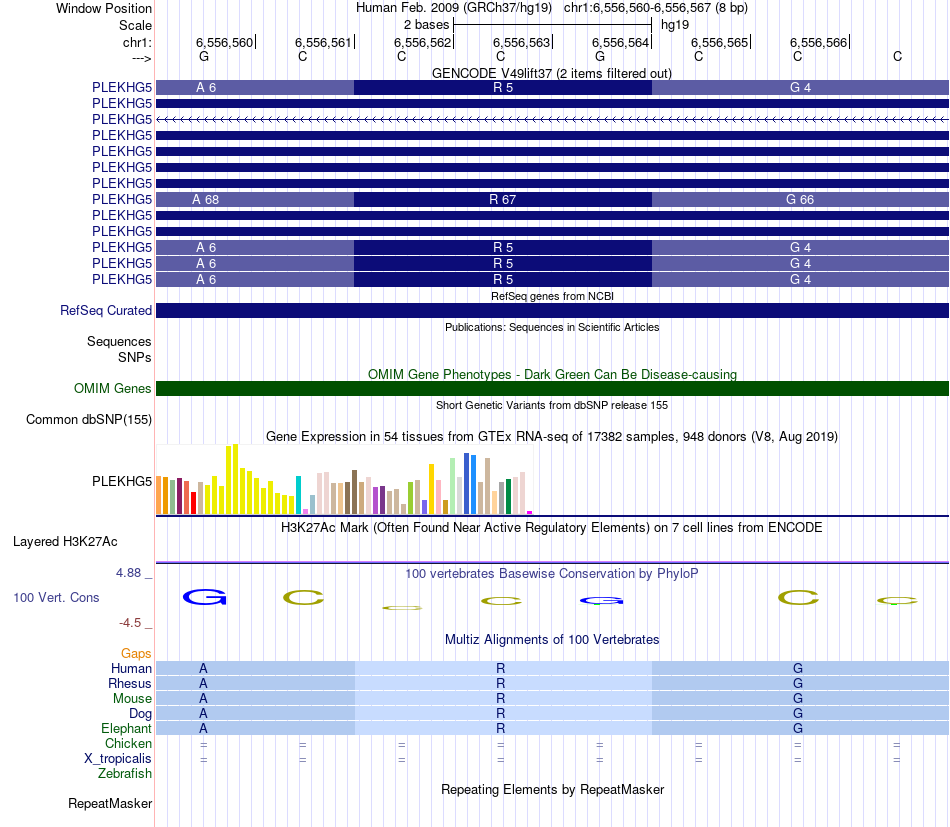950x827 pixels.
Task: Click the orange Gaps label
Action: coord(136,653)
